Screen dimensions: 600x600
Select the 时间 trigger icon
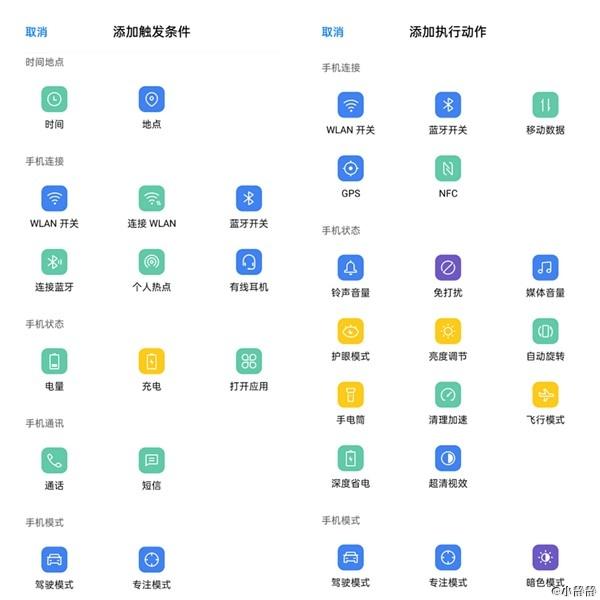pos(54,99)
